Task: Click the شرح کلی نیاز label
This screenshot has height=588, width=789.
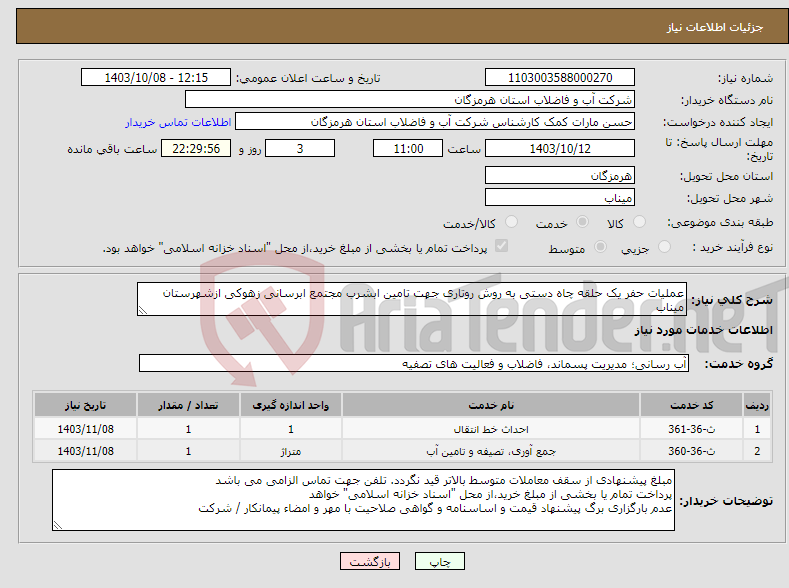Action: (732, 300)
